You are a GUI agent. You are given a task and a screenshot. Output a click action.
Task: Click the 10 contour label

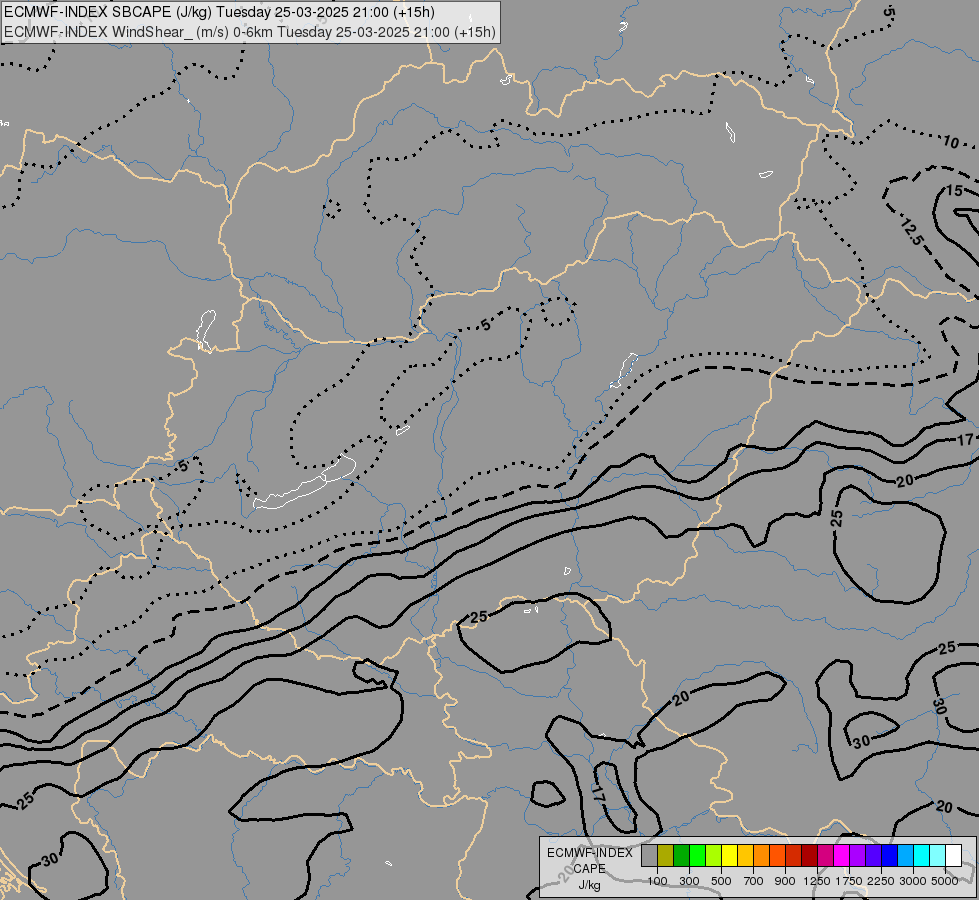tap(950, 142)
